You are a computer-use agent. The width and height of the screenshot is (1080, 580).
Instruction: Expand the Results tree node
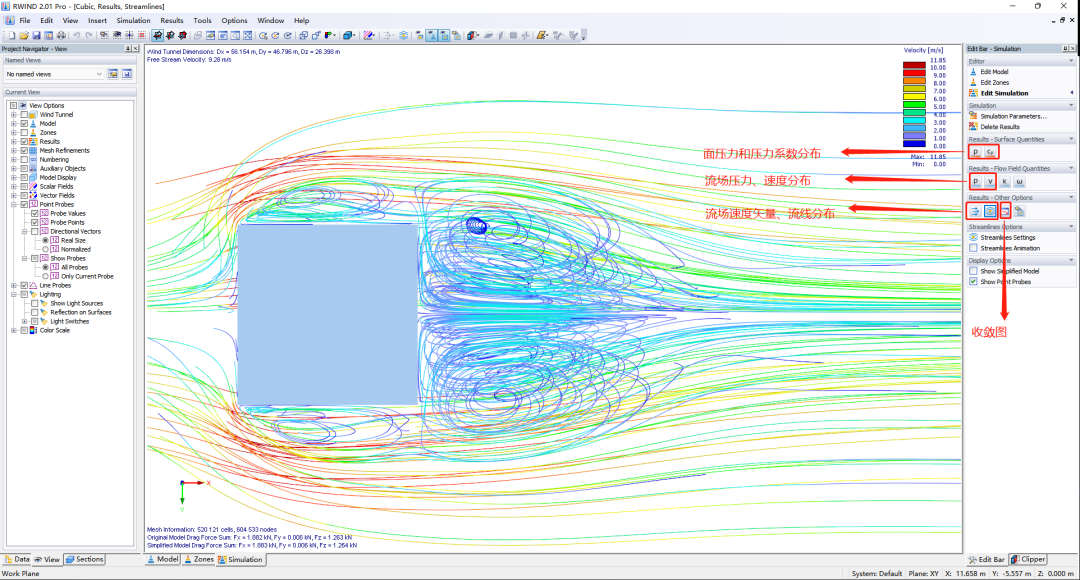pyautogui.click(x=13, y=141)
